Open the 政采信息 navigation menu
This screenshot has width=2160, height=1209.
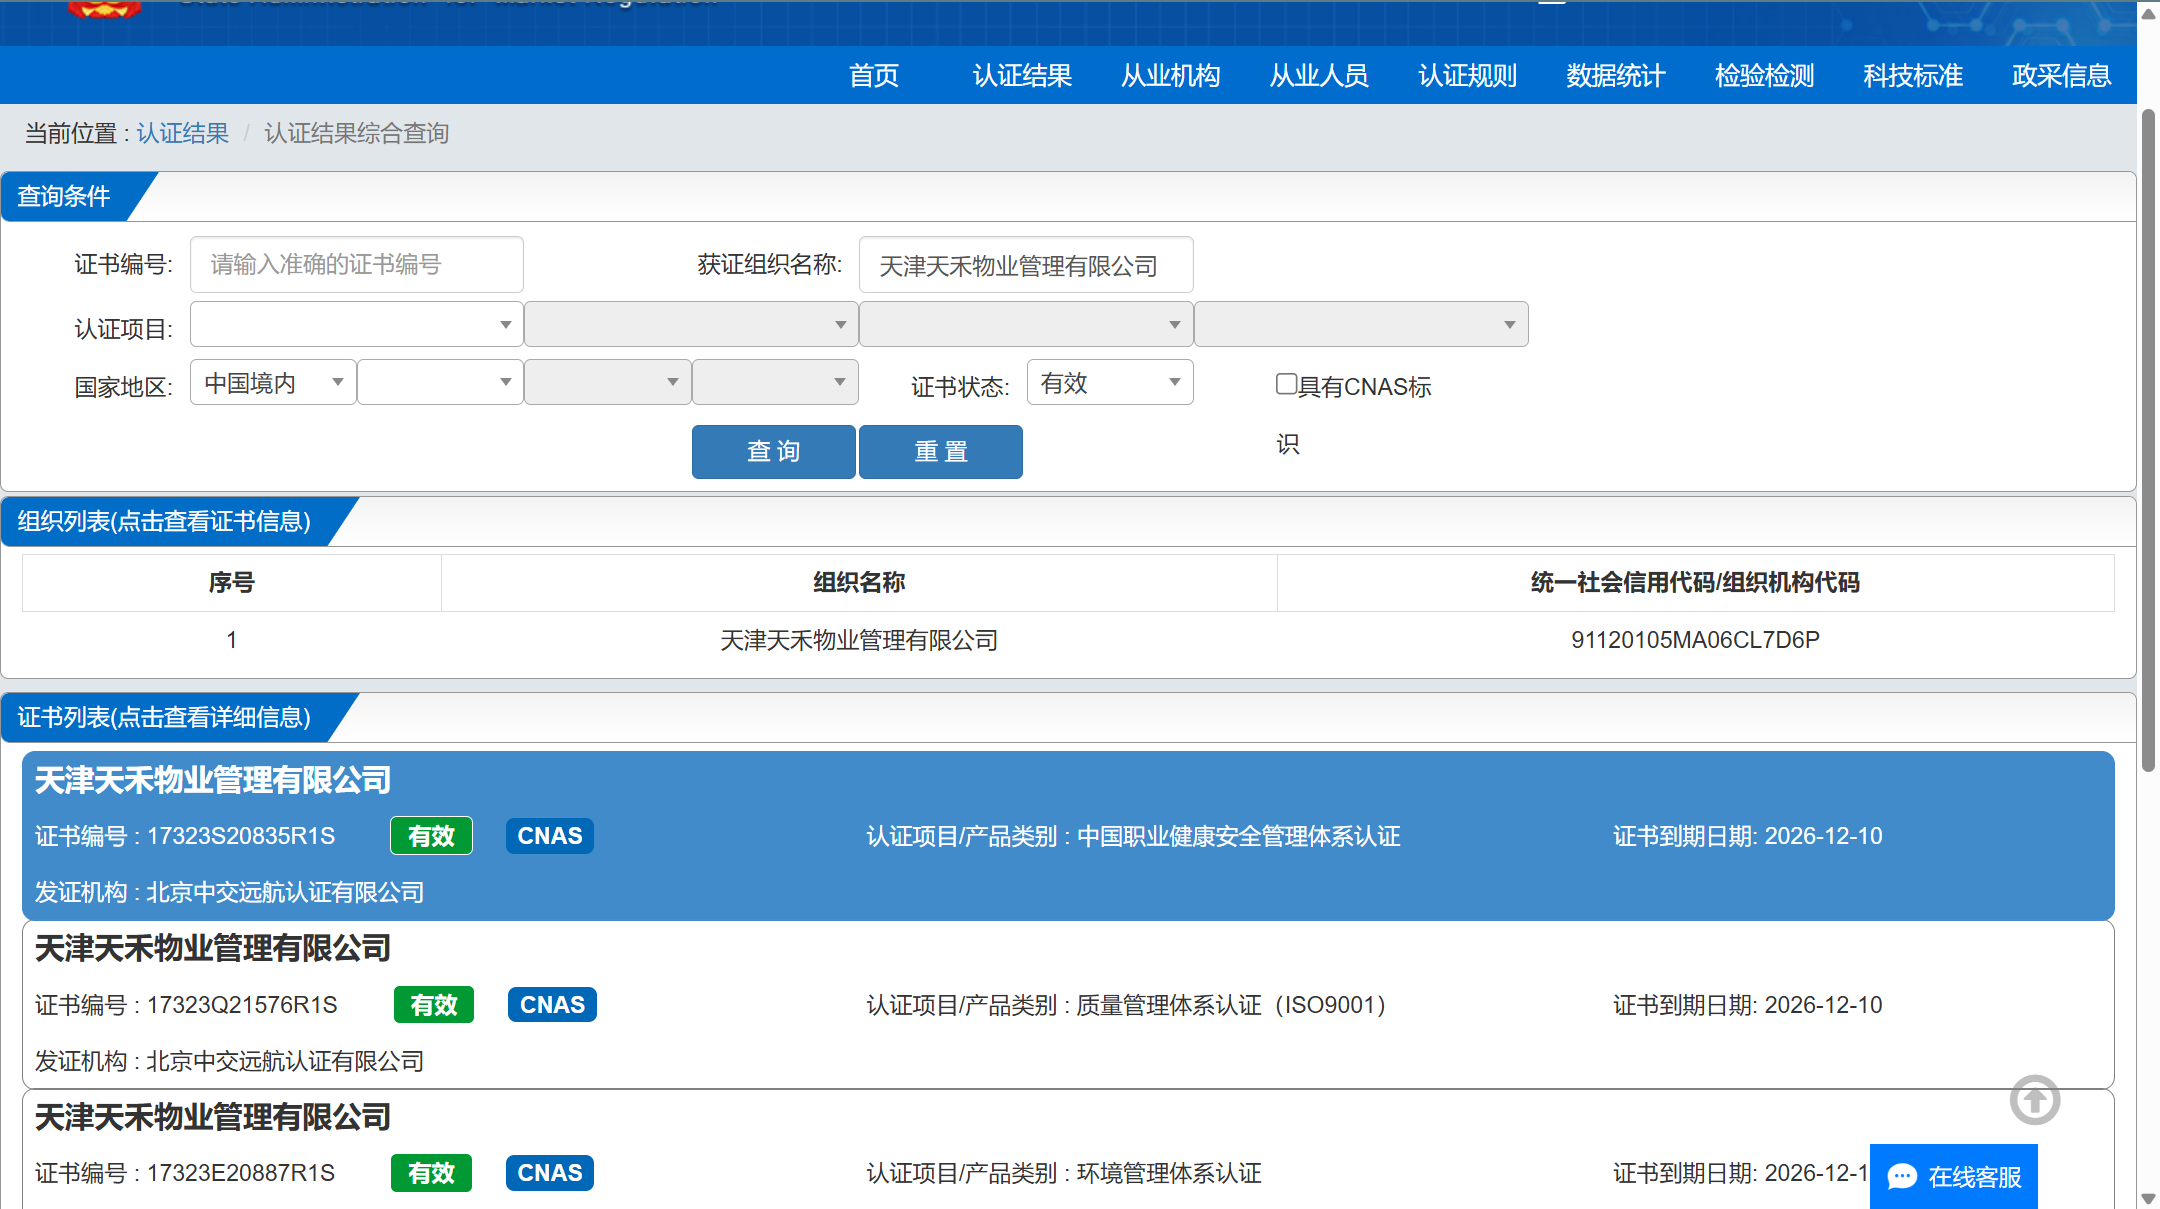(2062, 75)
